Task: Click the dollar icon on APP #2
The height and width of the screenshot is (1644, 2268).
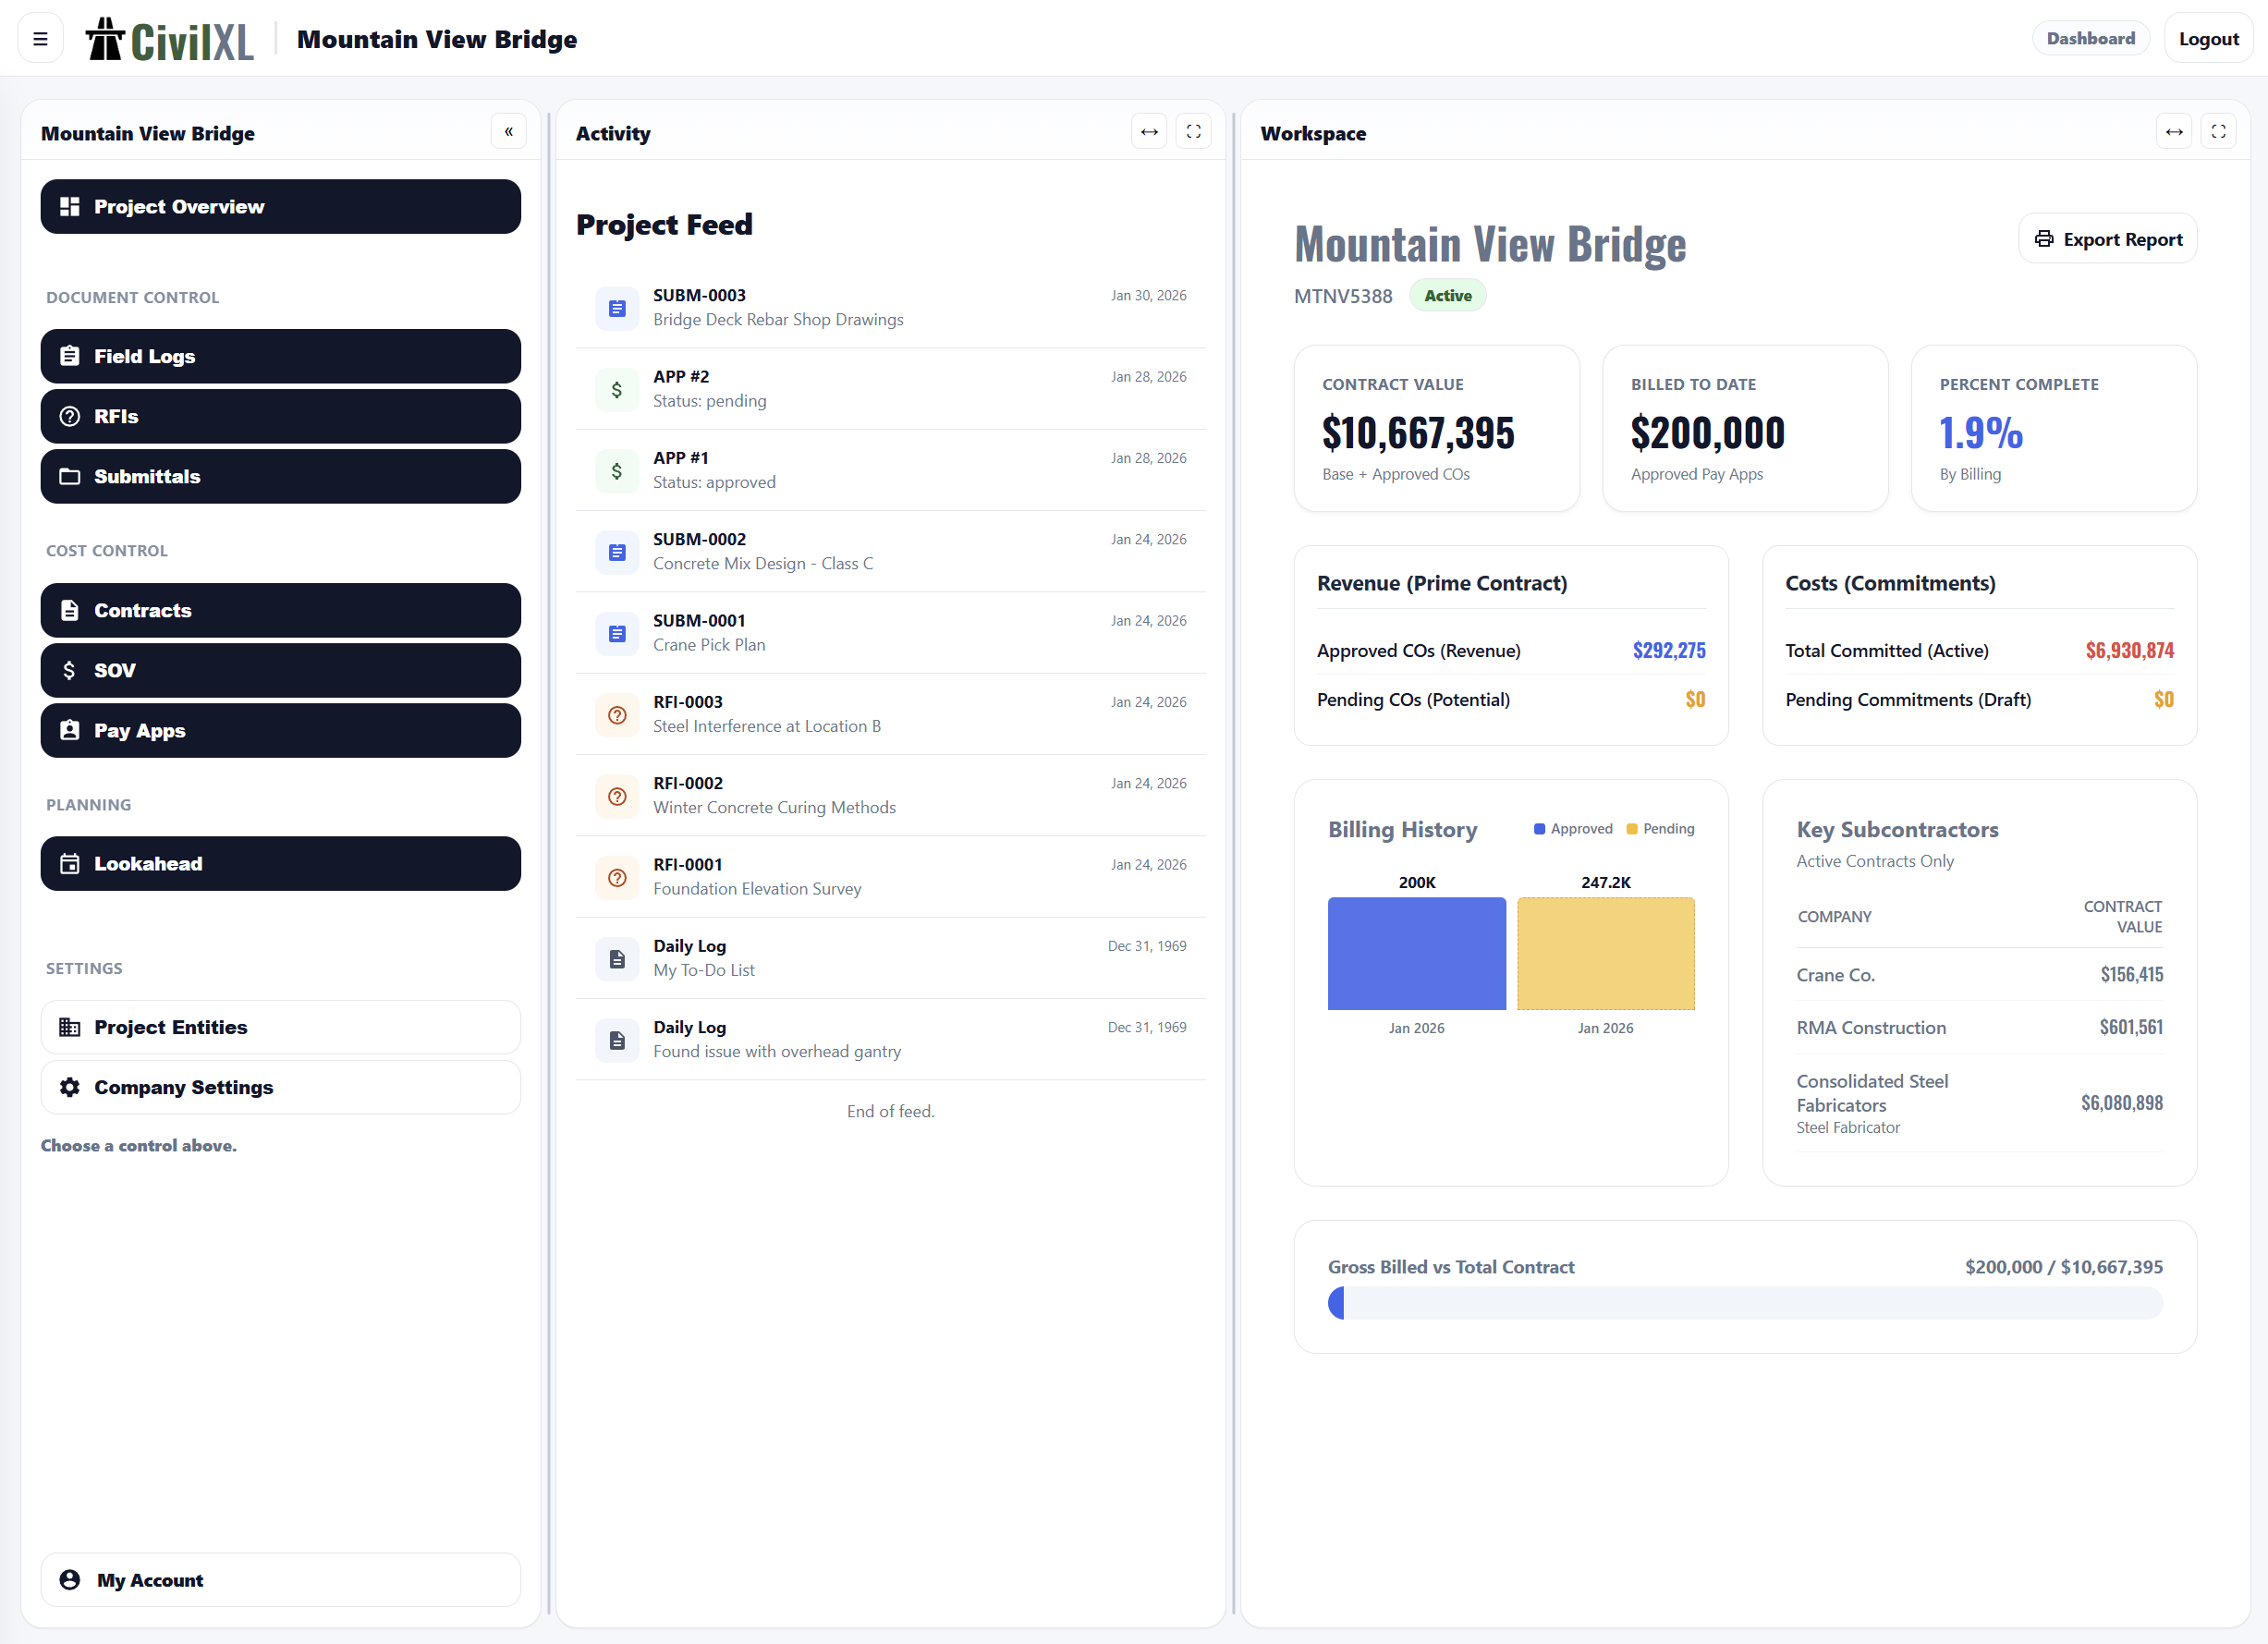Action: pos(617,389)
